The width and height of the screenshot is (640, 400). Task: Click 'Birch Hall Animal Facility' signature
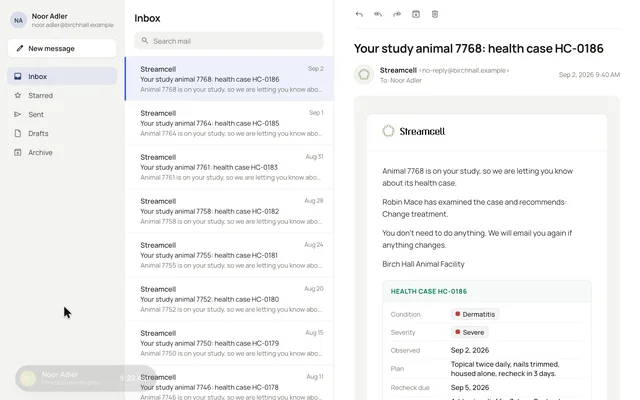(423, 264)
